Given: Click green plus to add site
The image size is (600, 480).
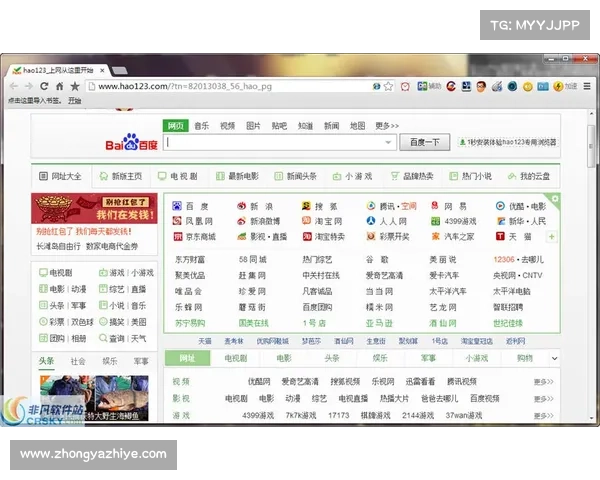Looking at the screenshot, I should (551, 237).
